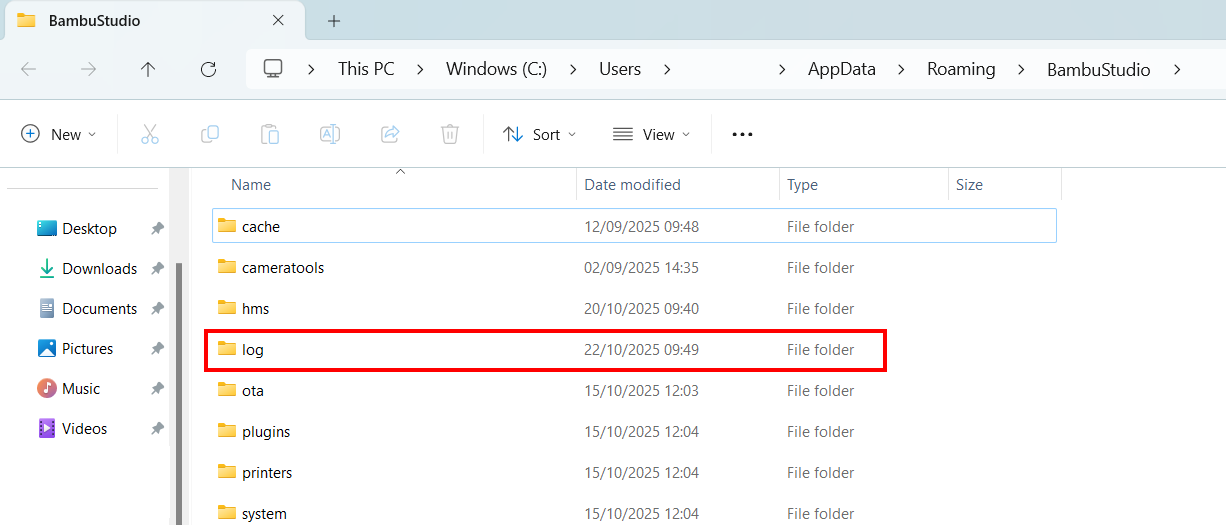Image resolution: width=1226 pixels, height=525 pixels.
Task: Go forward with the Forward arrow
Action: (x=89, y=69)
